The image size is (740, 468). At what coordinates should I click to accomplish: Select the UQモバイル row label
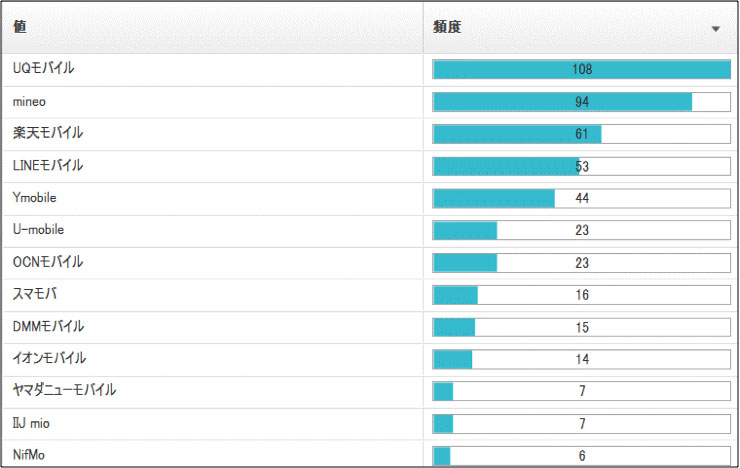[43, 68]
